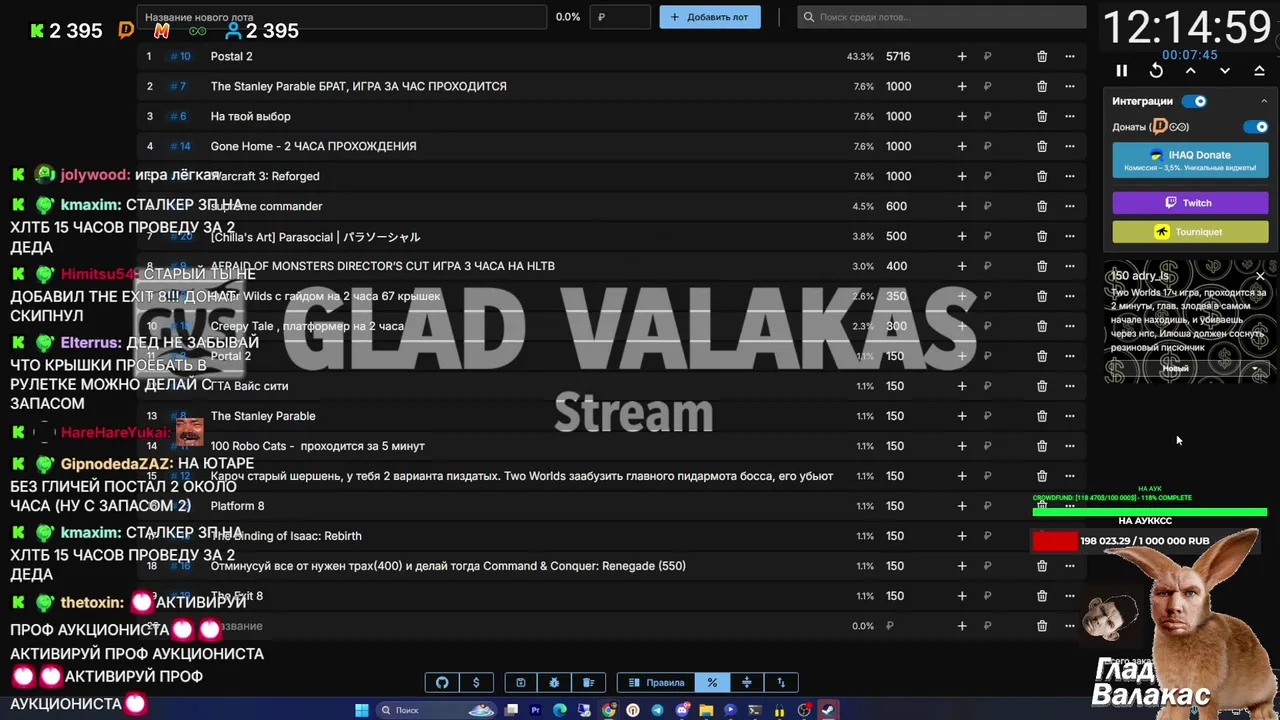Open more options for Postal 2

1070,57
